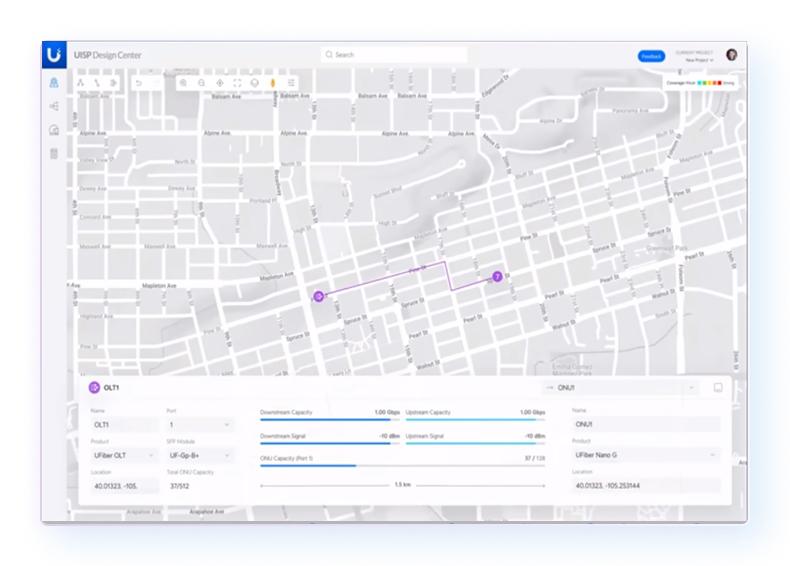Toggle fullscreen map view
The width and height of the screenshot is (790, 566).
pyautogui.click(x=237, y=83)
